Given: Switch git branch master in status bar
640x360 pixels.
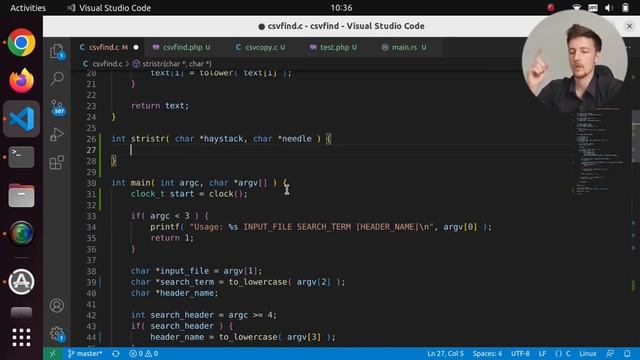Looking at the screenshot, I should pos(85,353).
